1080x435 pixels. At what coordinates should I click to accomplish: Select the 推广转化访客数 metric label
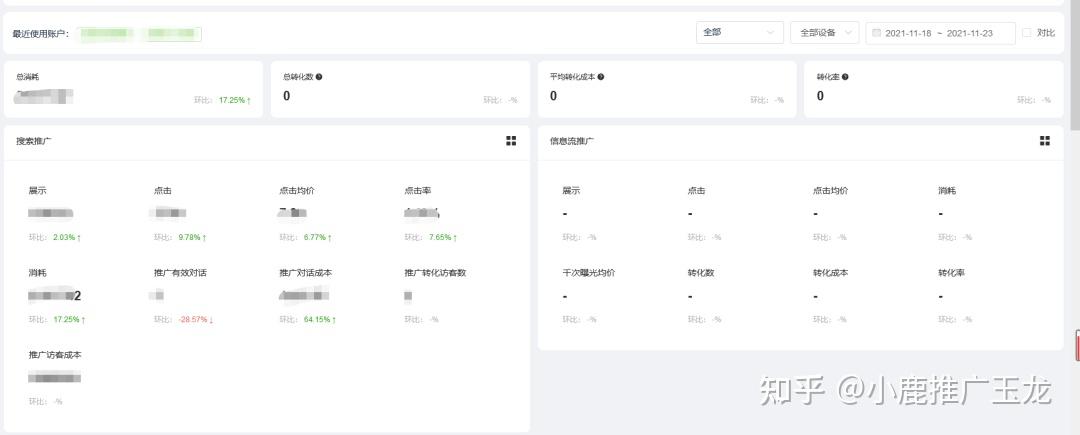click(x=435, y=273)
